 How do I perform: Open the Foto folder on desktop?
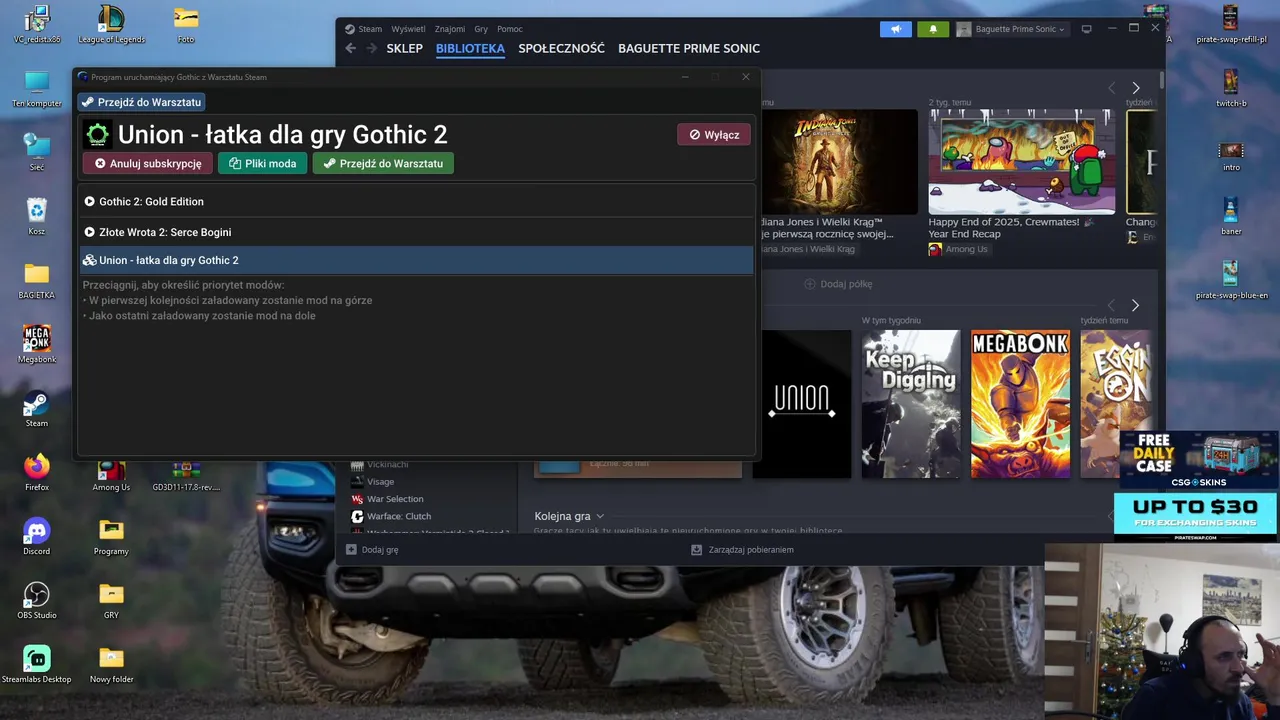pos(186,25)
